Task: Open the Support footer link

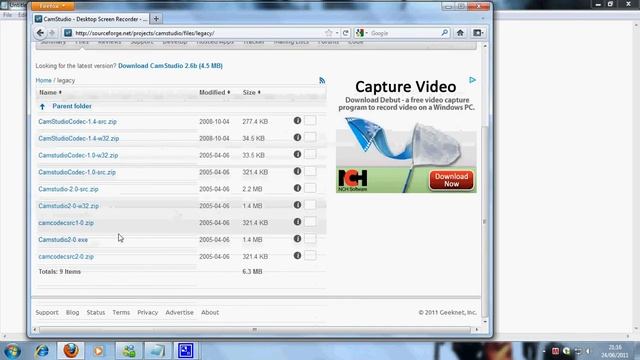Action: (47, 312)
